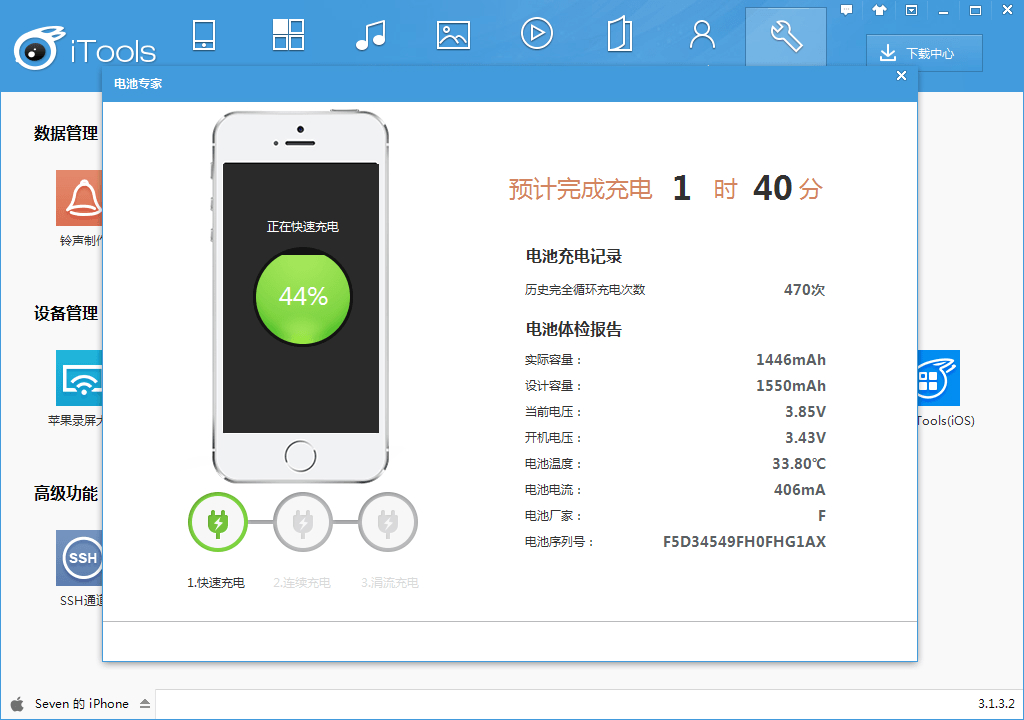
Task: Click the 3.85V current voltage value
Action: tap(805, 412)
